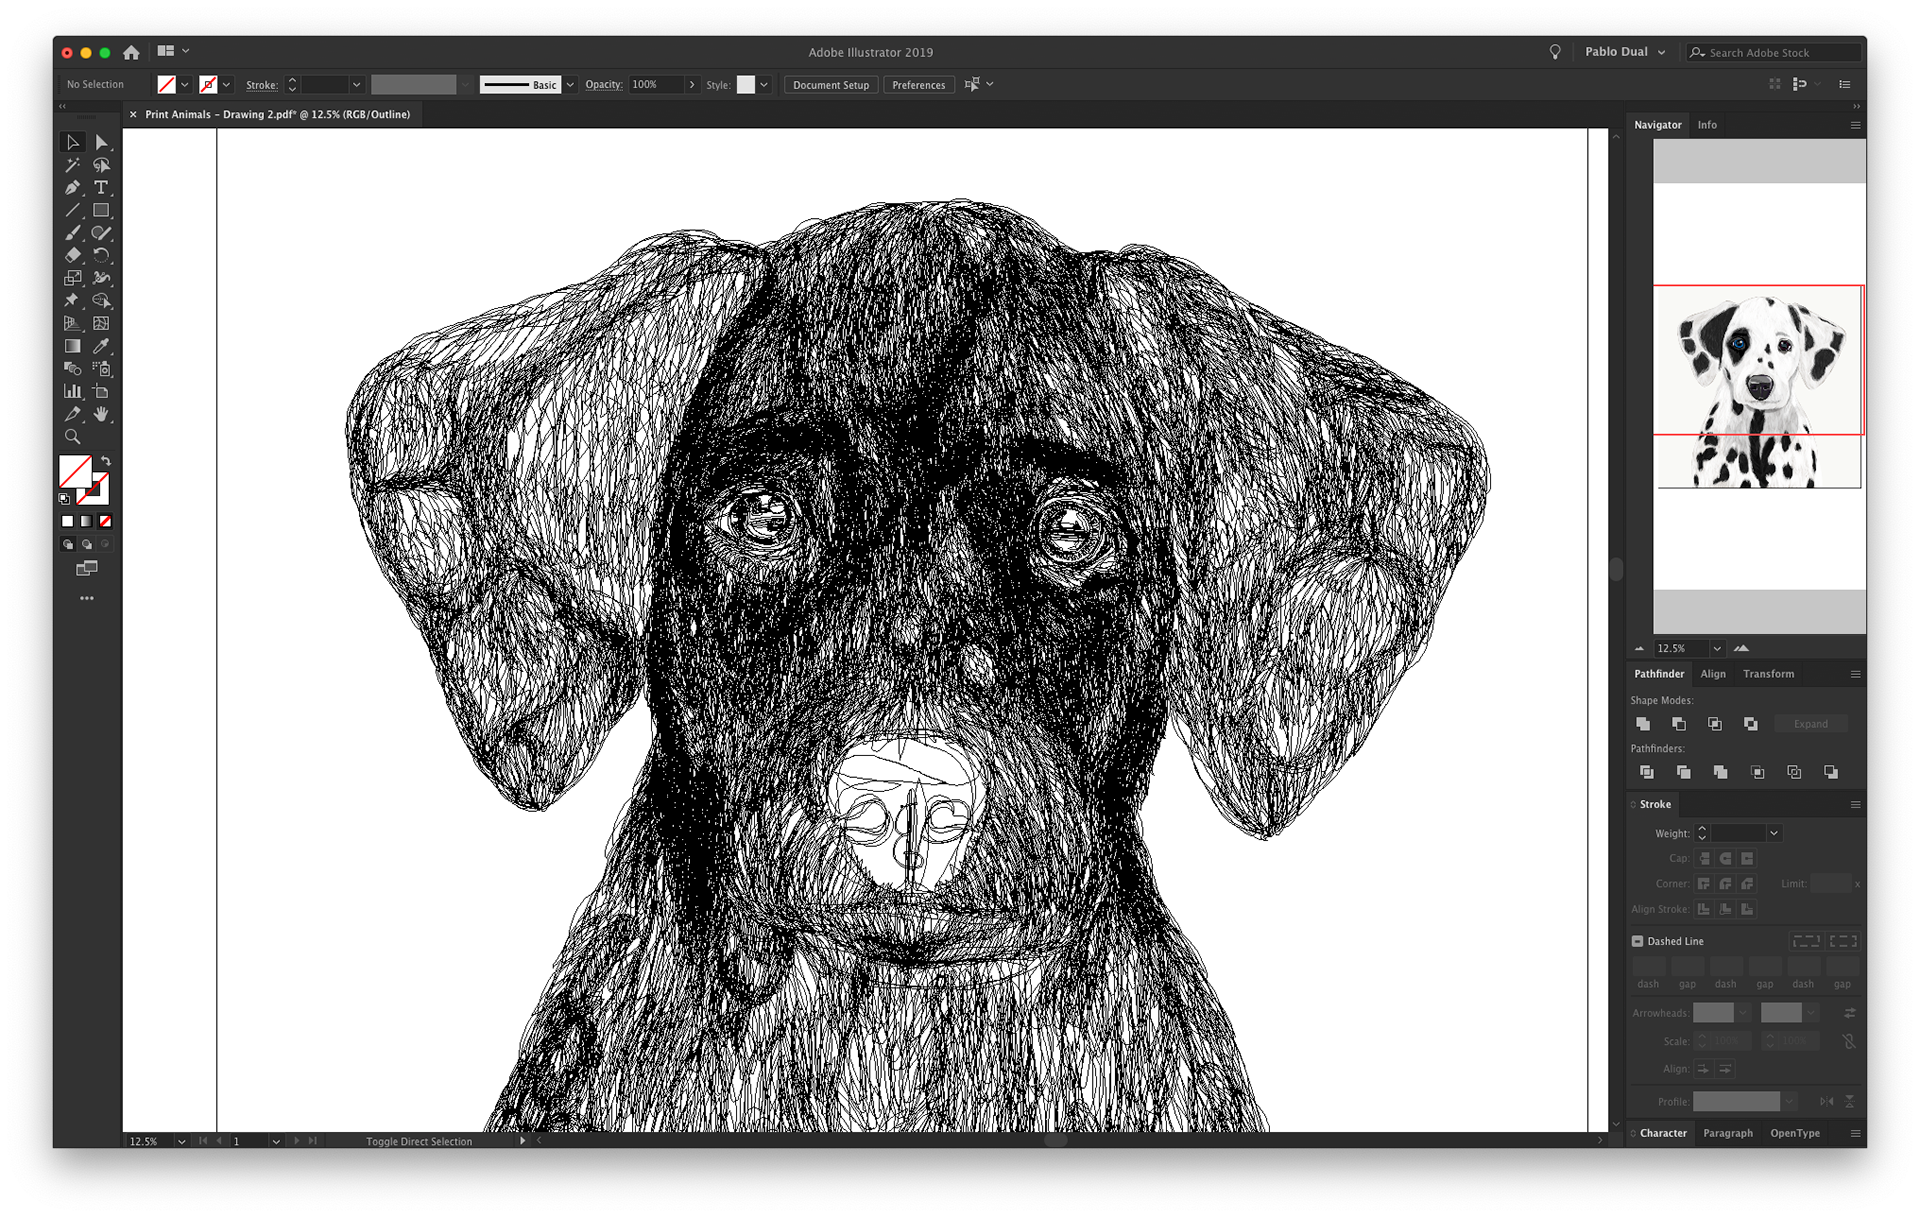1920x1218 pixels.
Task: Switch to the Align tab
Action: click(x=1713, y=674)
